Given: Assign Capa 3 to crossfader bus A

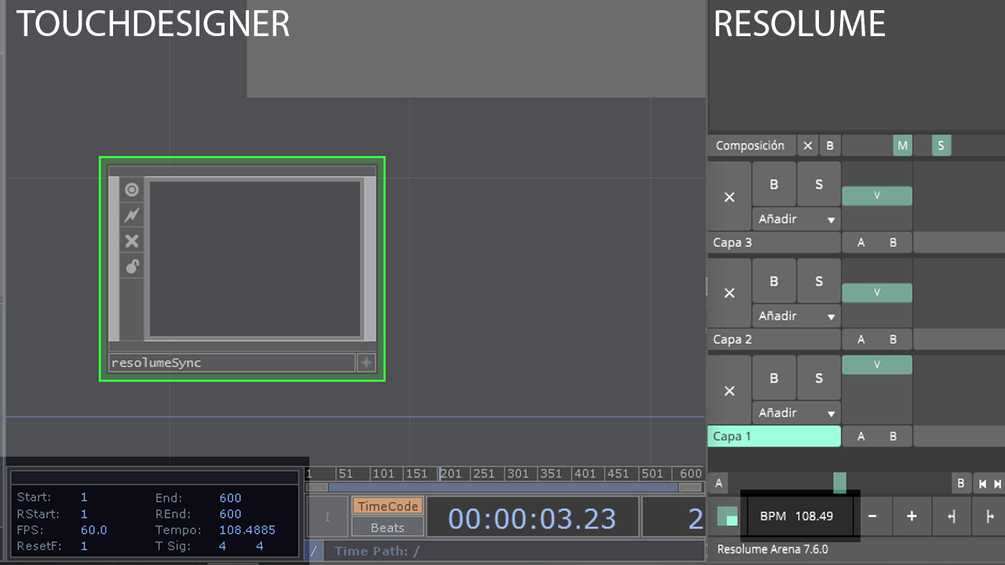Looking at the screenshot, I should coord(861,243).
